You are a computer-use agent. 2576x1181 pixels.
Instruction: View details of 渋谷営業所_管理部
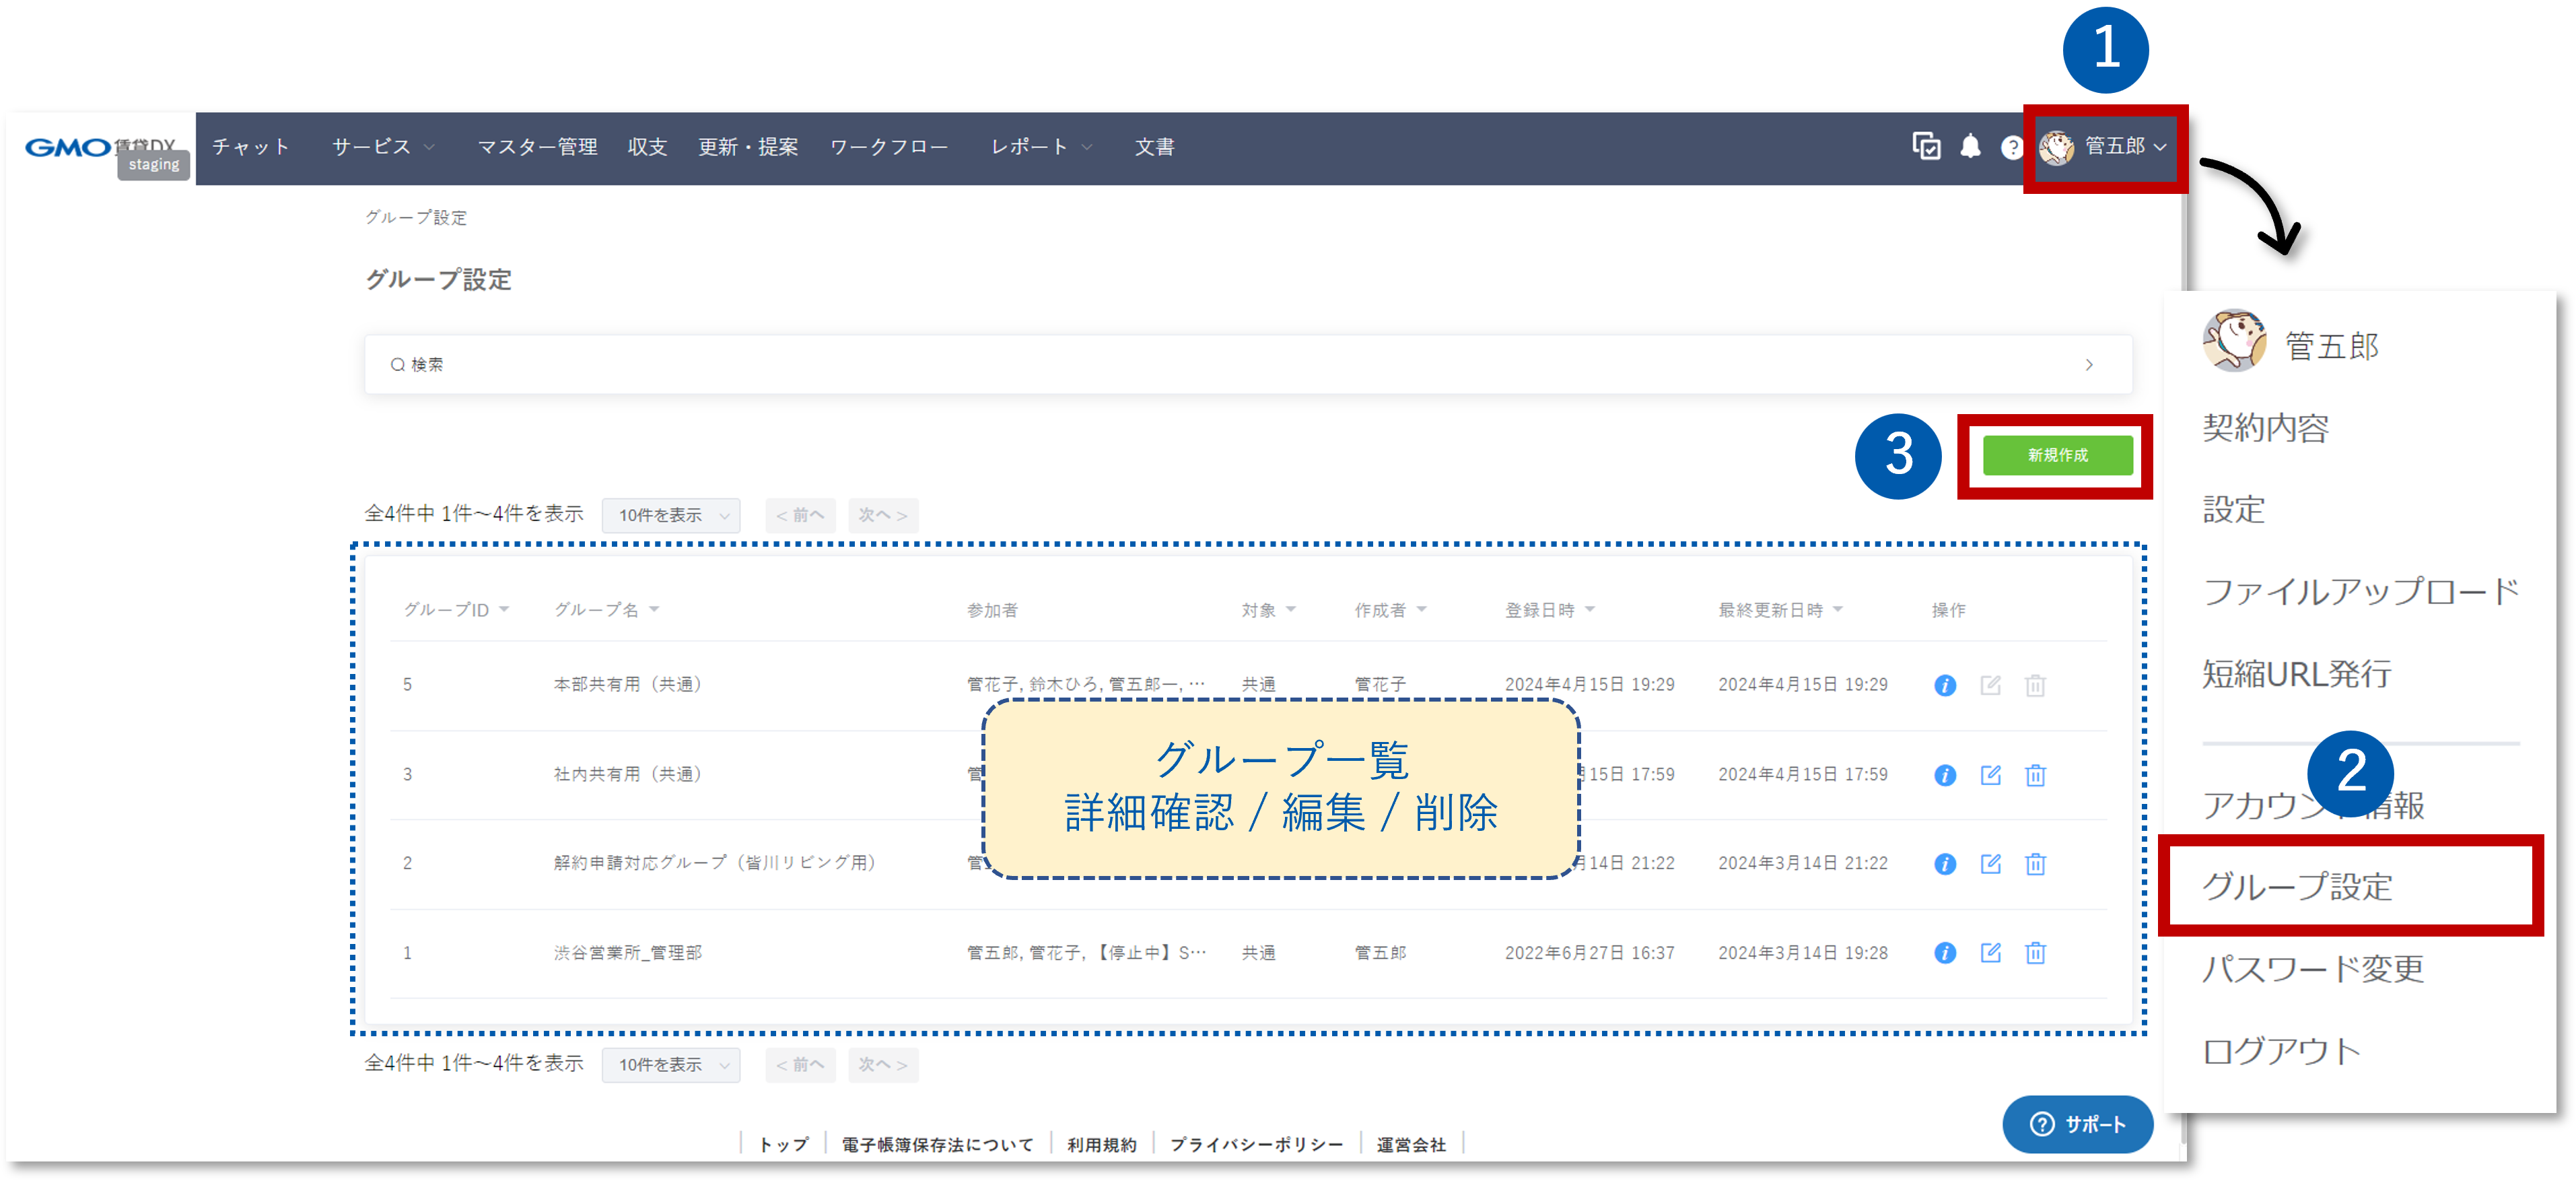[x=1944, y=953]
